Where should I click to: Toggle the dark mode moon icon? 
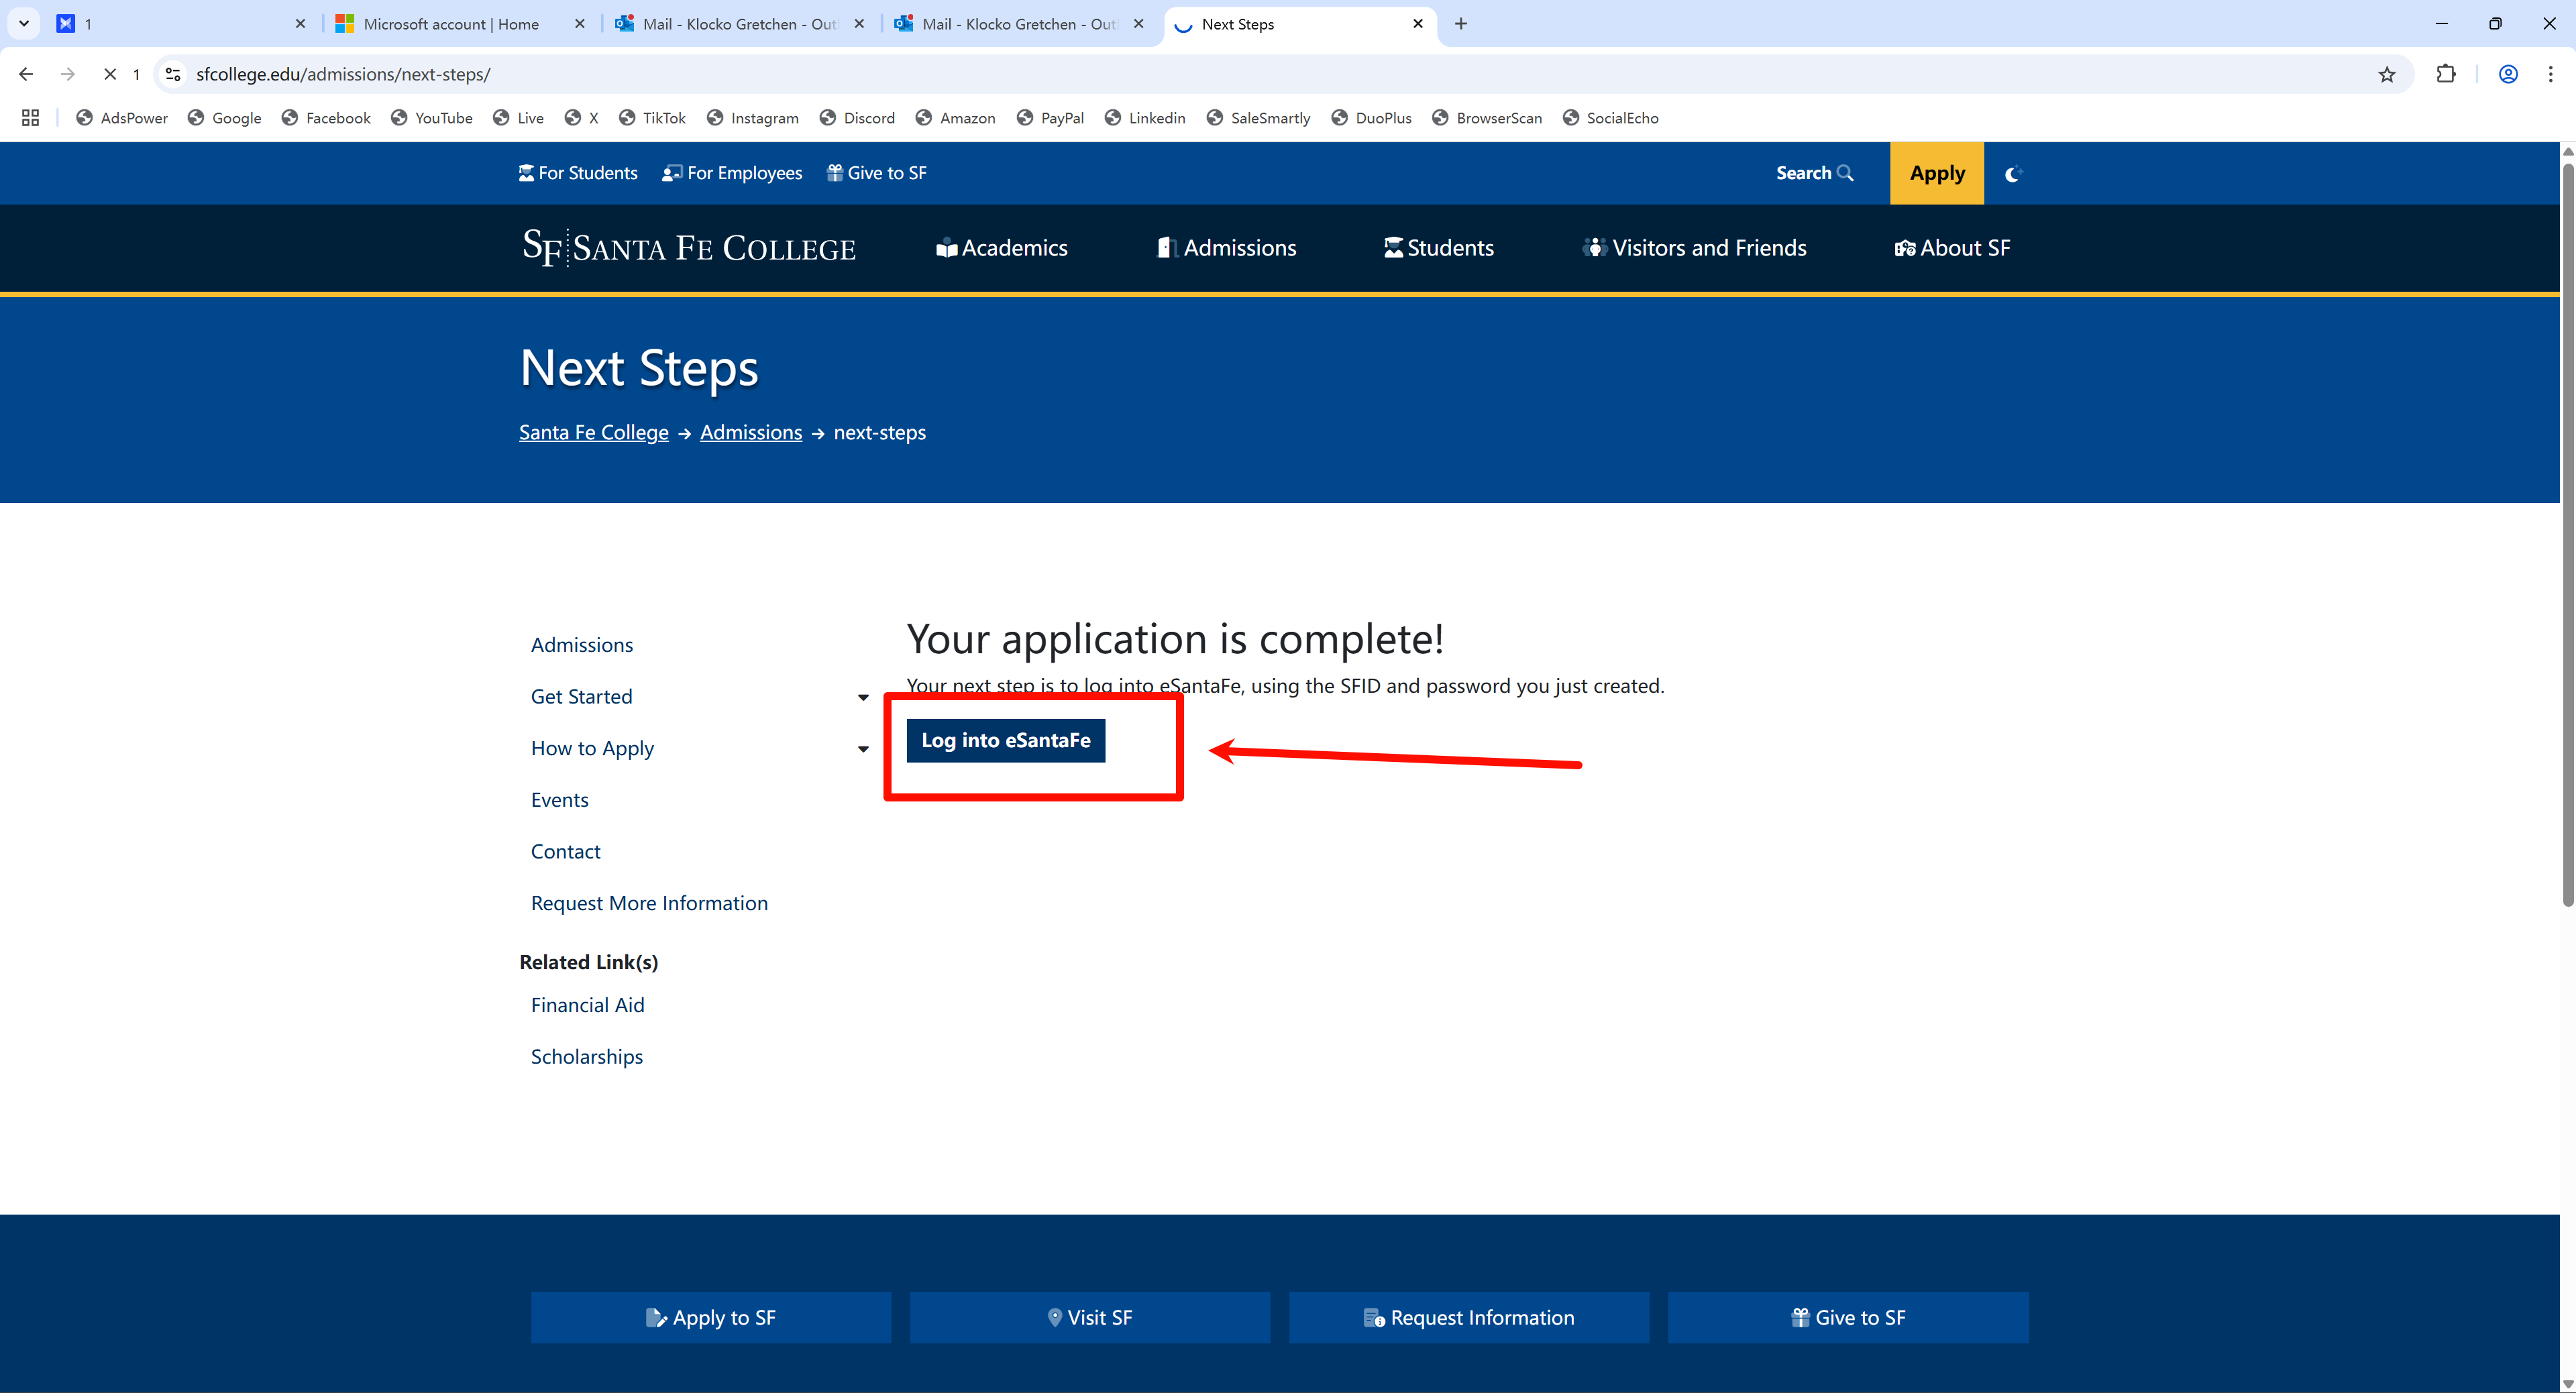click(2014, 173)
